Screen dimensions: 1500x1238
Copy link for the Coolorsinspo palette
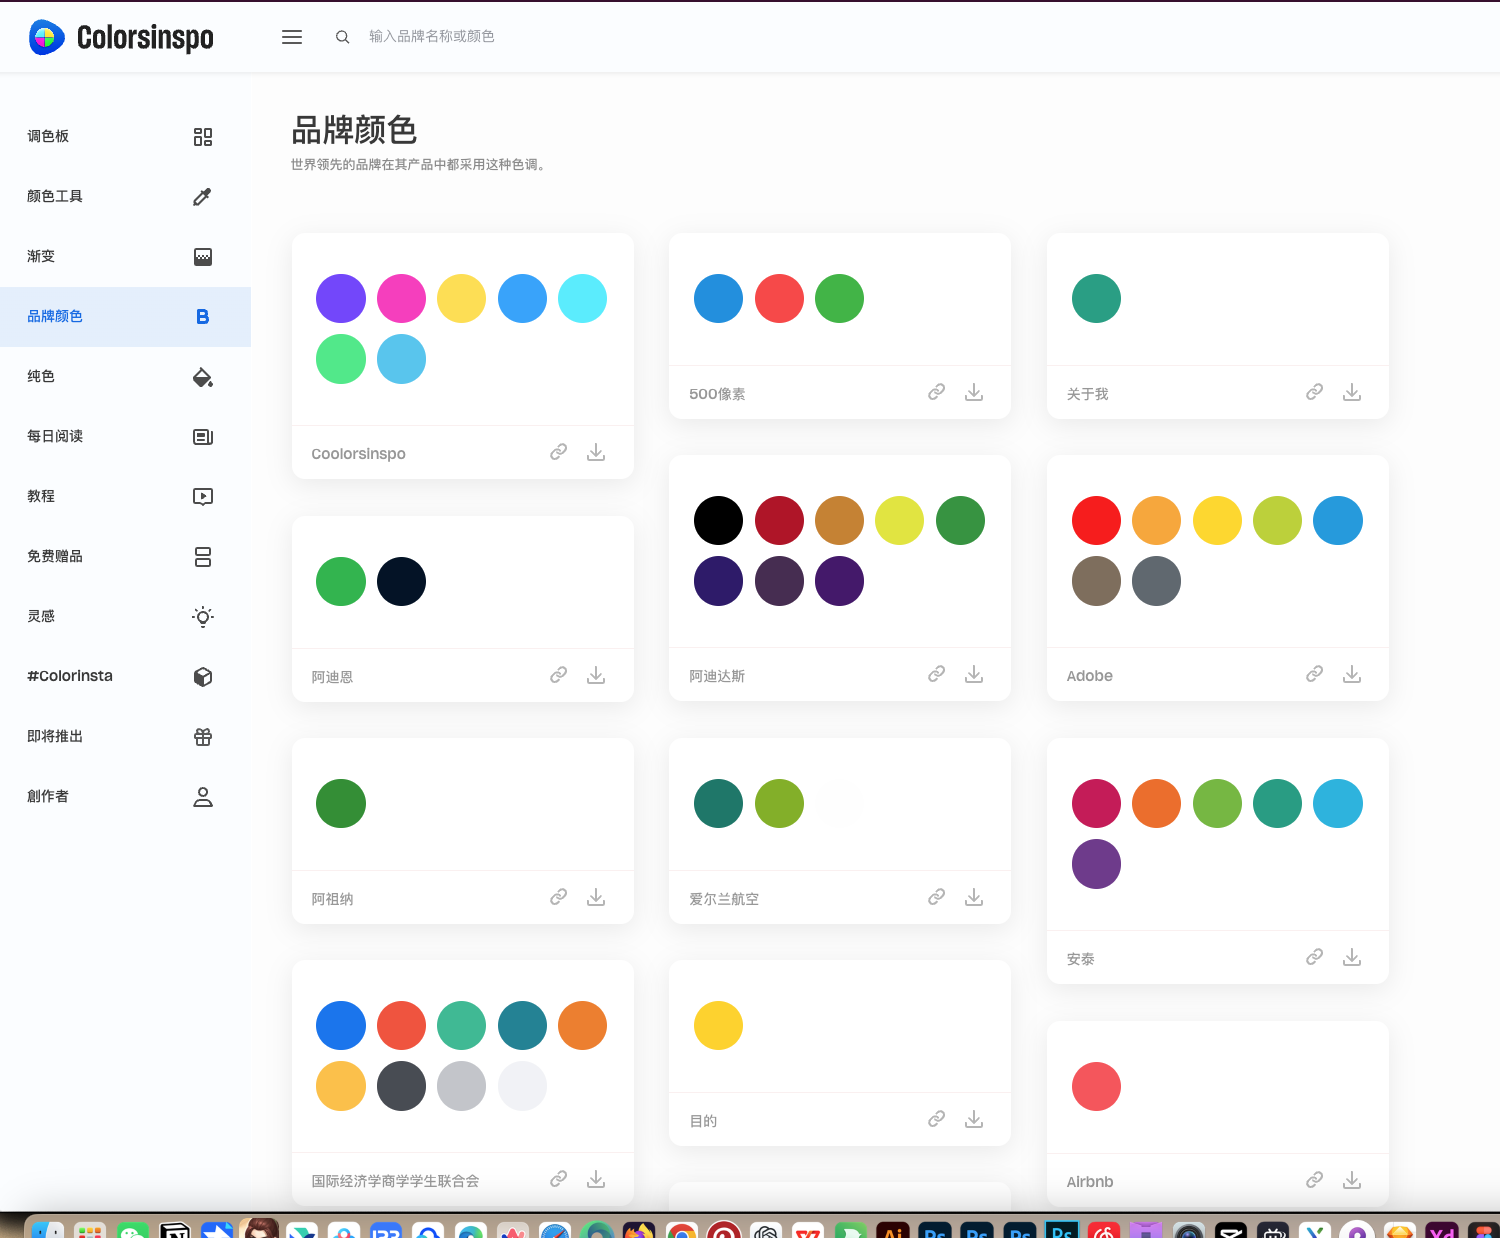point(558,452)
